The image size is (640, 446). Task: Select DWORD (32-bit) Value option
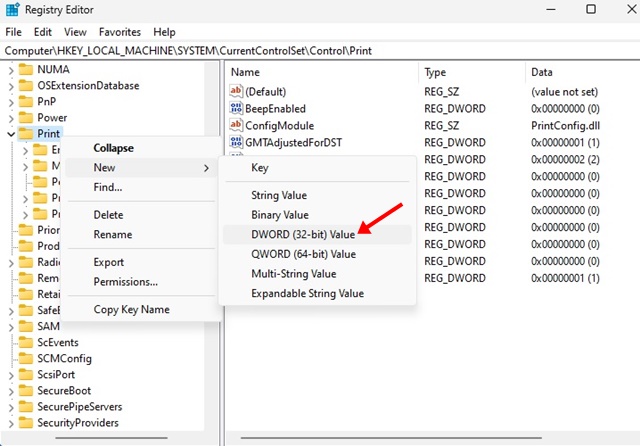(317, 234)
